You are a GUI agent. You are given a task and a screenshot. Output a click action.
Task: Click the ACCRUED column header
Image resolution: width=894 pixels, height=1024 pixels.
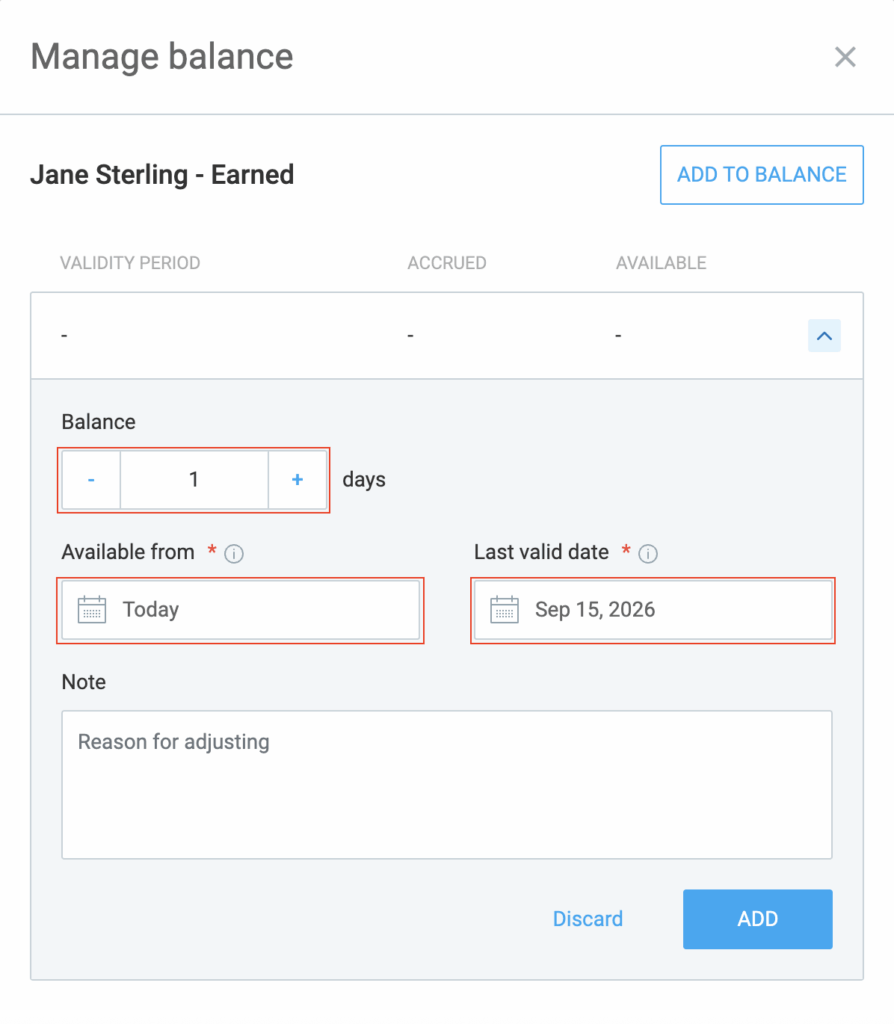click(x=446, y=263)
